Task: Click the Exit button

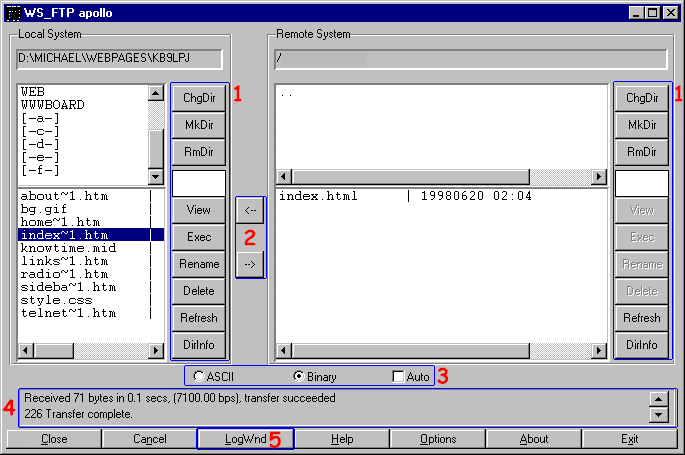Action: pos(630,439)
